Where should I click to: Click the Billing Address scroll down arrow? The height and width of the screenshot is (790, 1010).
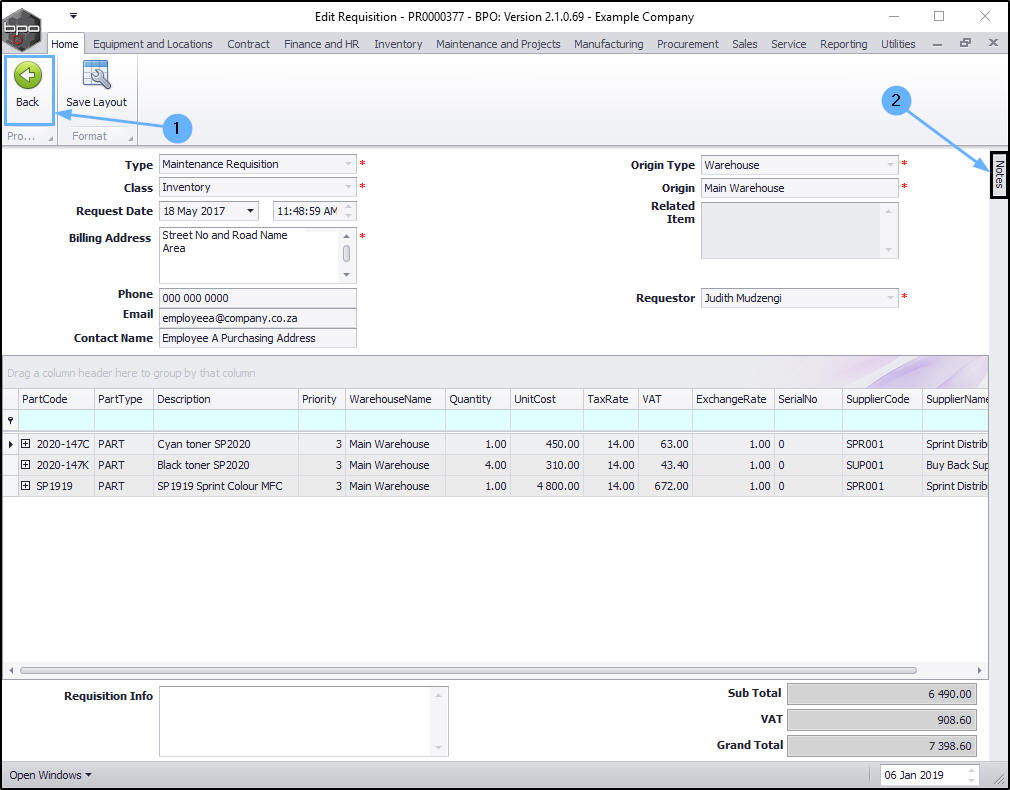point(347,275)
